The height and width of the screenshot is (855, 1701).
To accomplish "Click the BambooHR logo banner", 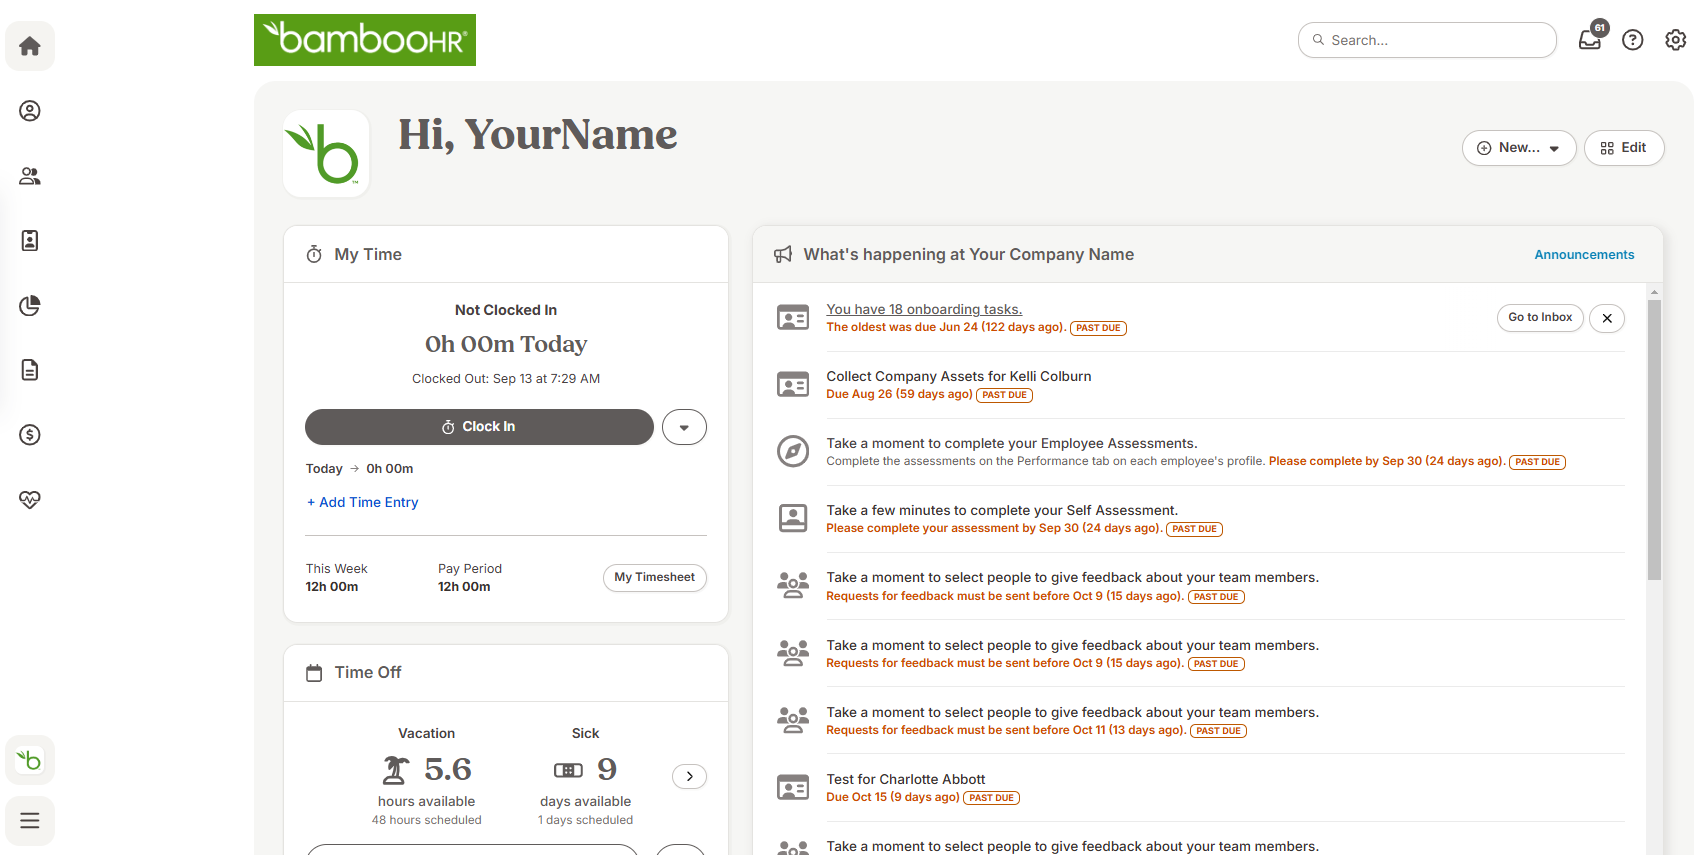I will pos(365,40).
